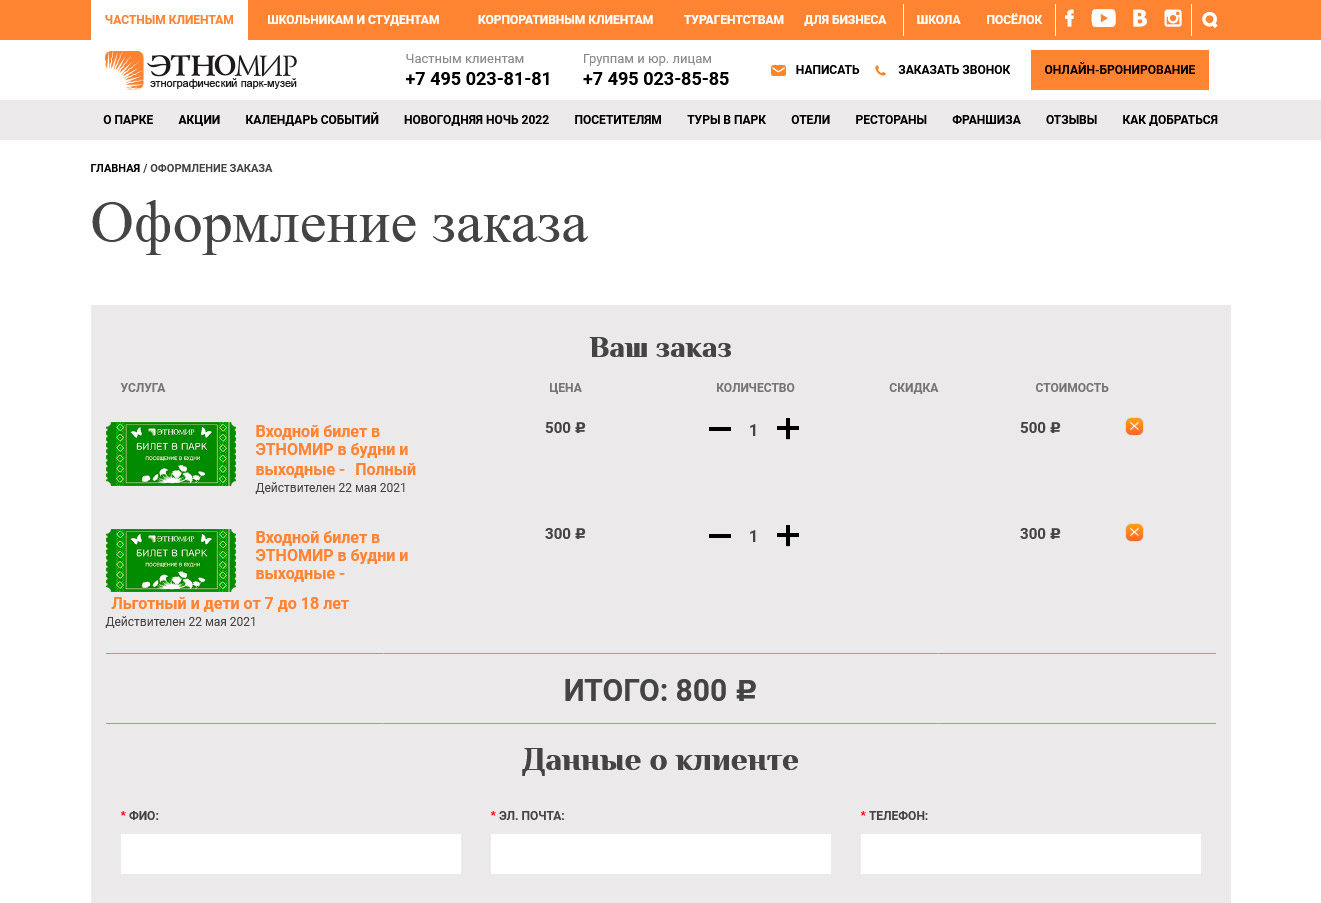Click the Льготный ticket thumbnail image
The image size is (1321, 903).
click(x=171, y=560)
